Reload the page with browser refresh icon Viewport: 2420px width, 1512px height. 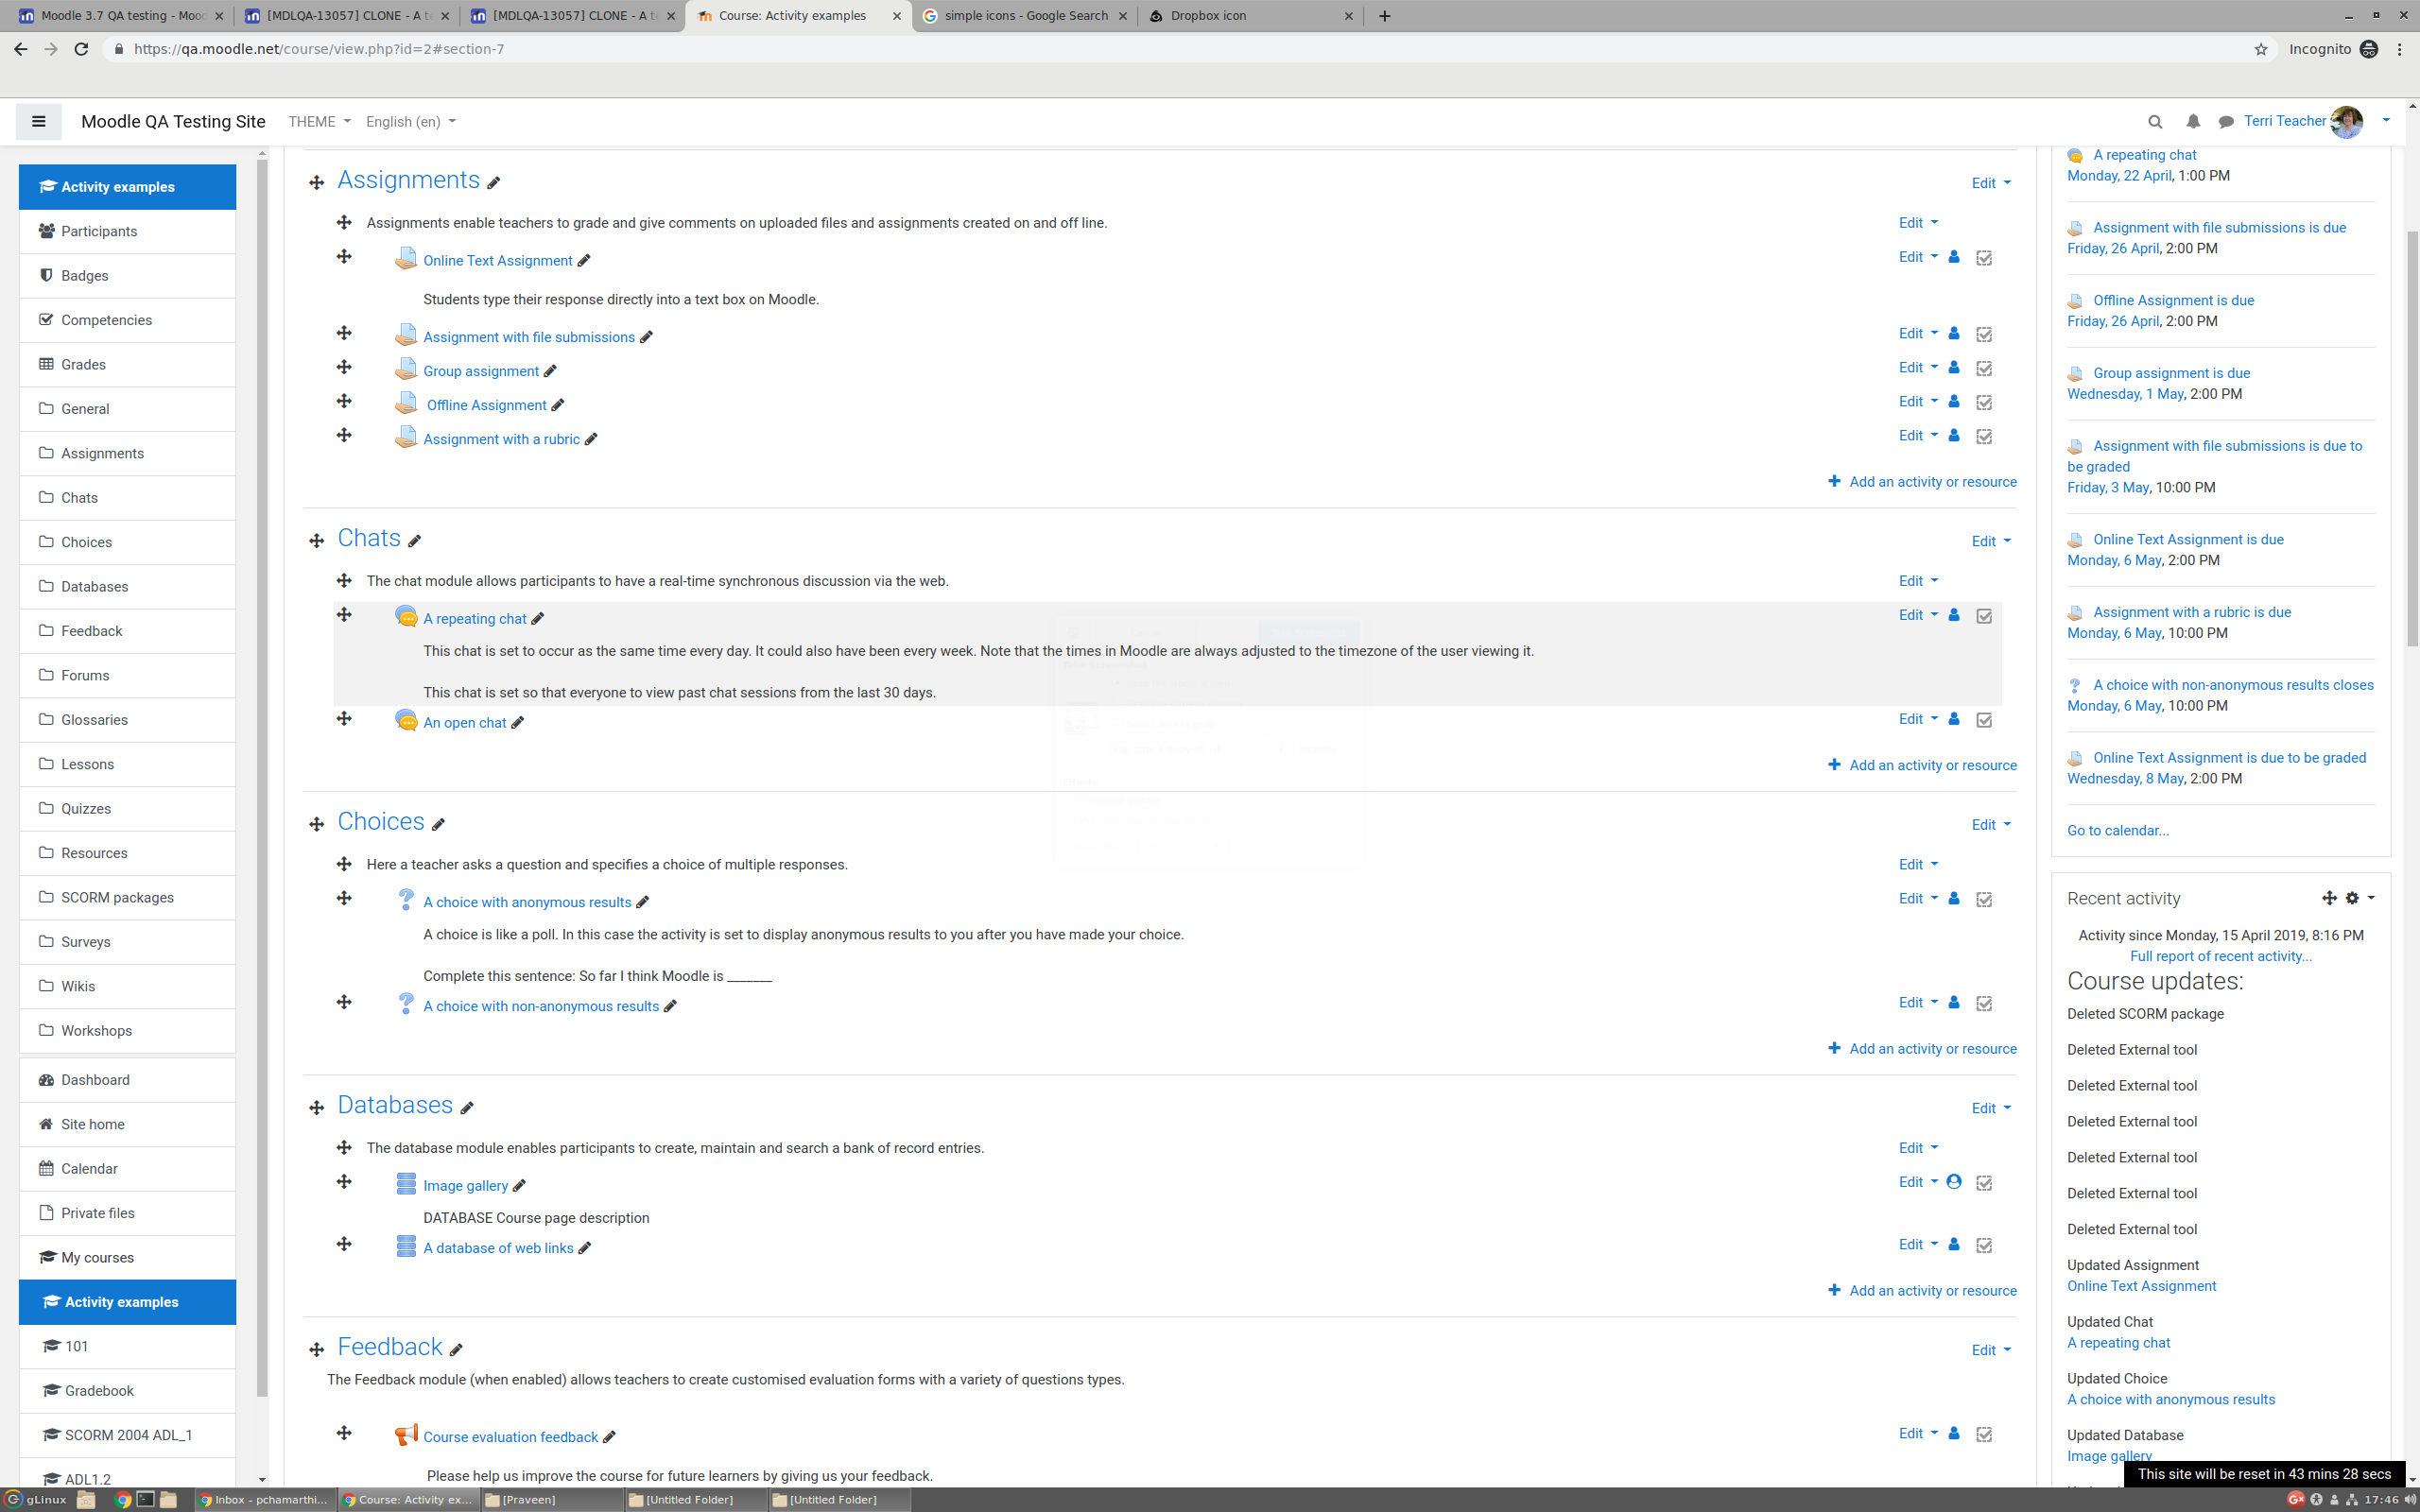coord(82,49)
